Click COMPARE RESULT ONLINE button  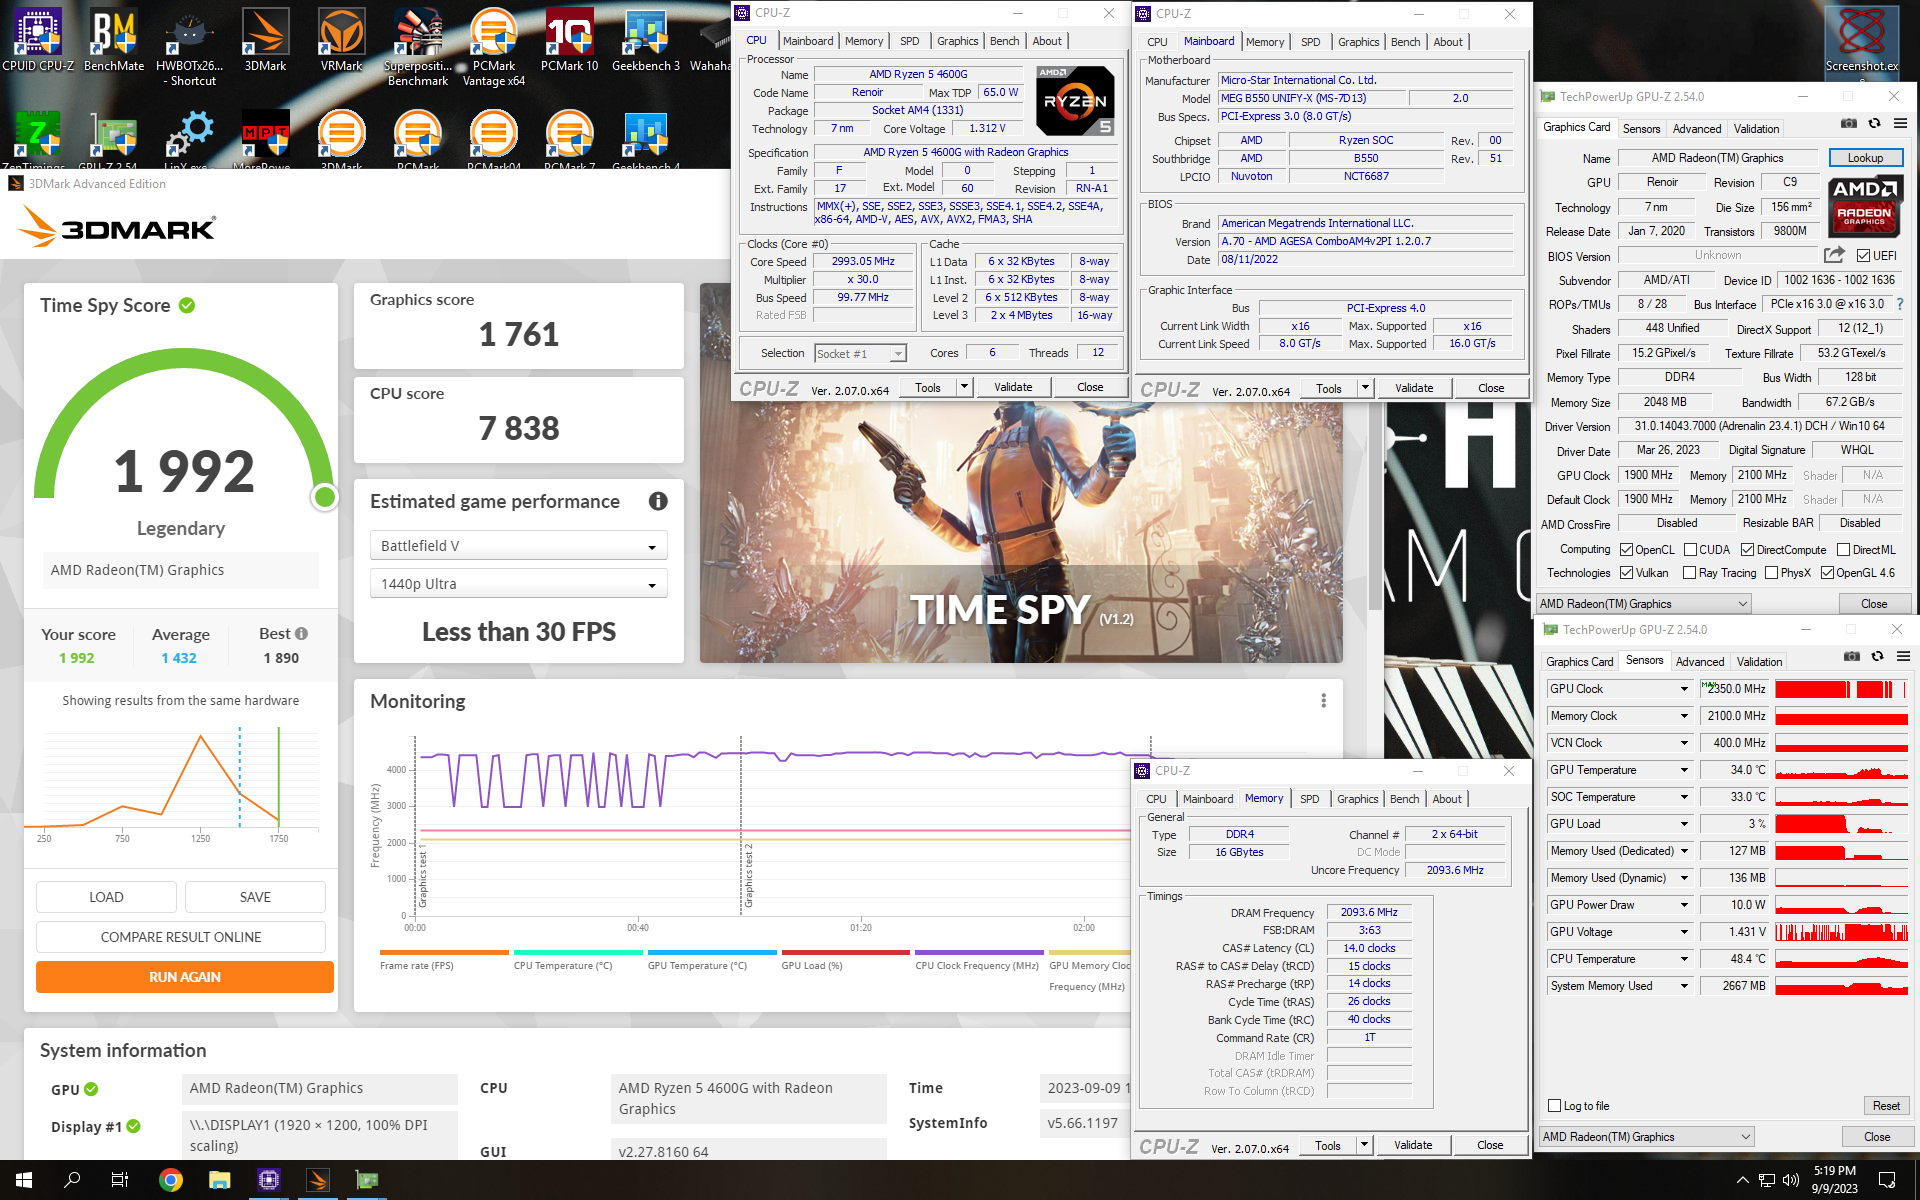(x=181, y=937)
